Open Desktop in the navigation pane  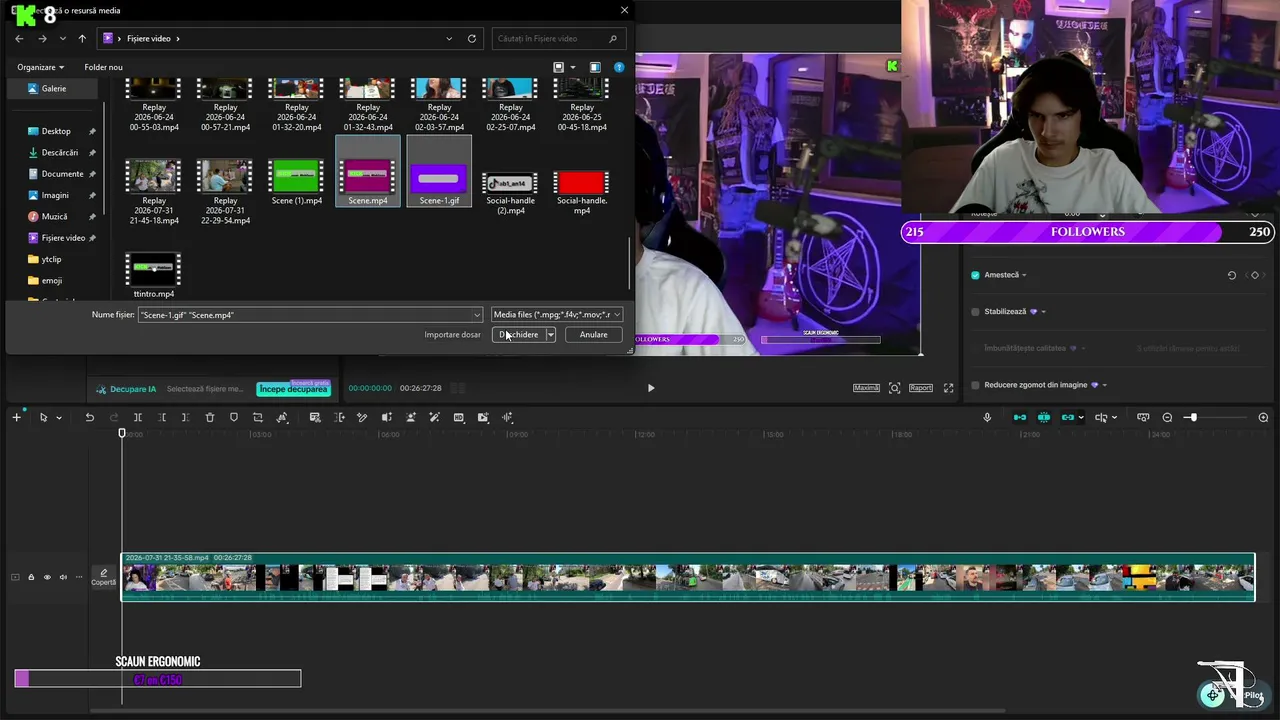56,131
